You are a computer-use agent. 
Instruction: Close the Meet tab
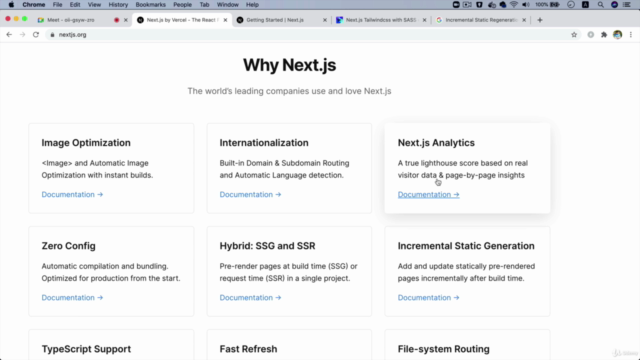tap(126, 20)
